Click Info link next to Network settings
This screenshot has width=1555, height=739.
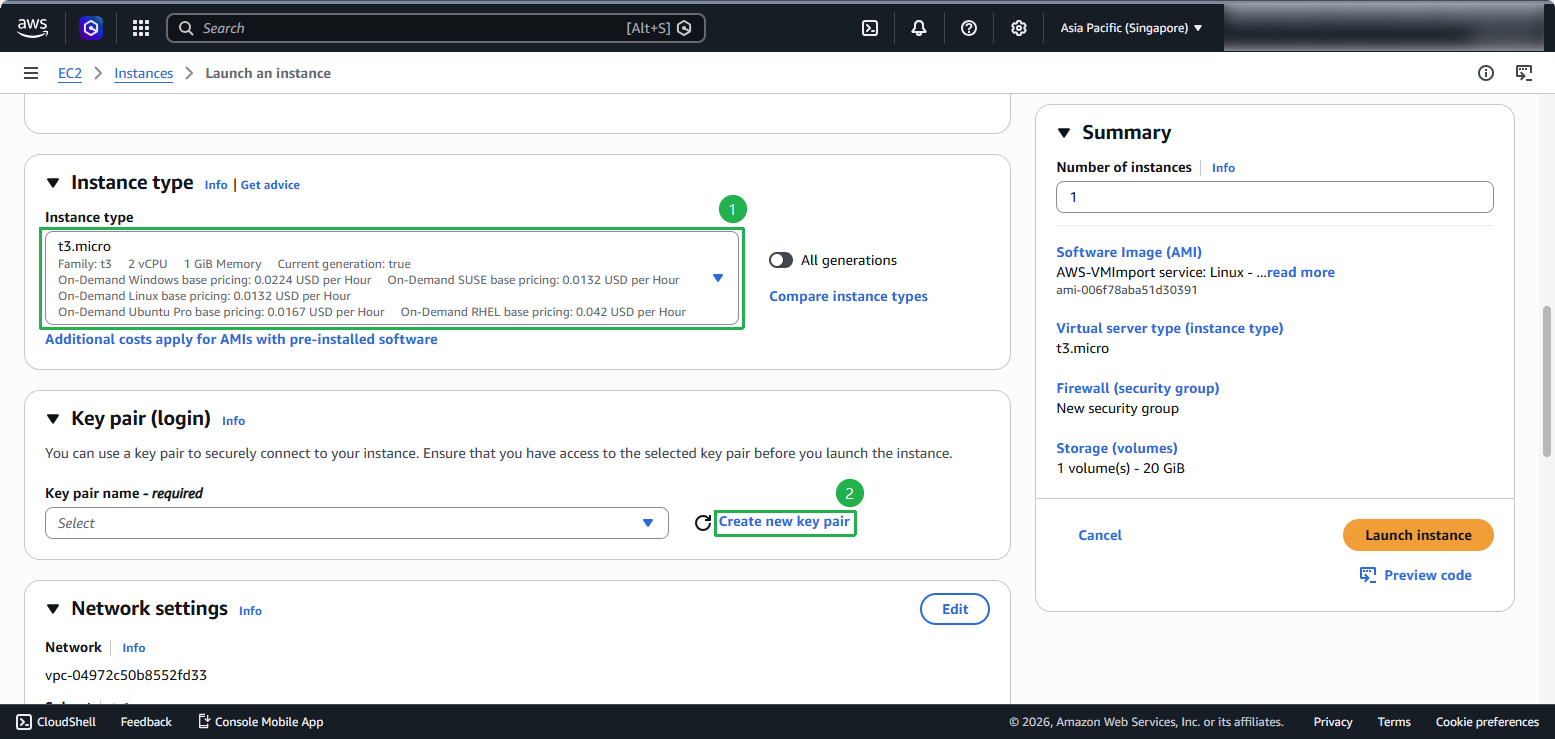tap(250, 611)
